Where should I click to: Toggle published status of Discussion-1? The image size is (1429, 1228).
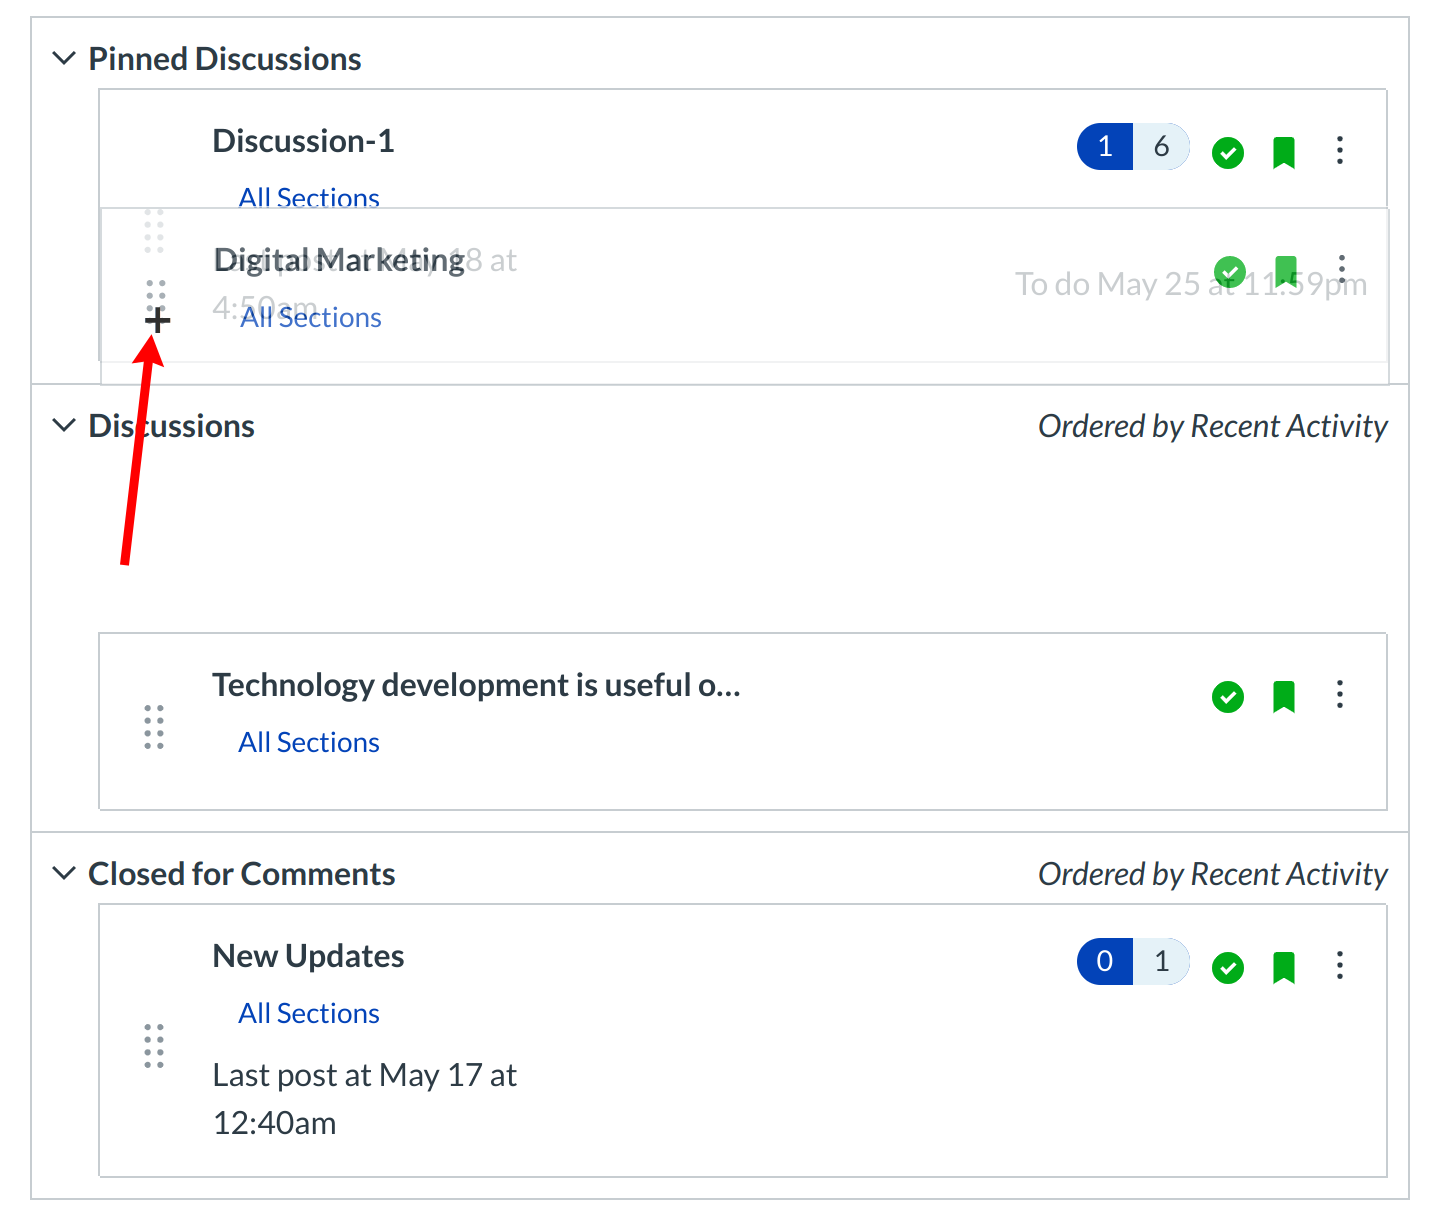(x=1227, y=153)
